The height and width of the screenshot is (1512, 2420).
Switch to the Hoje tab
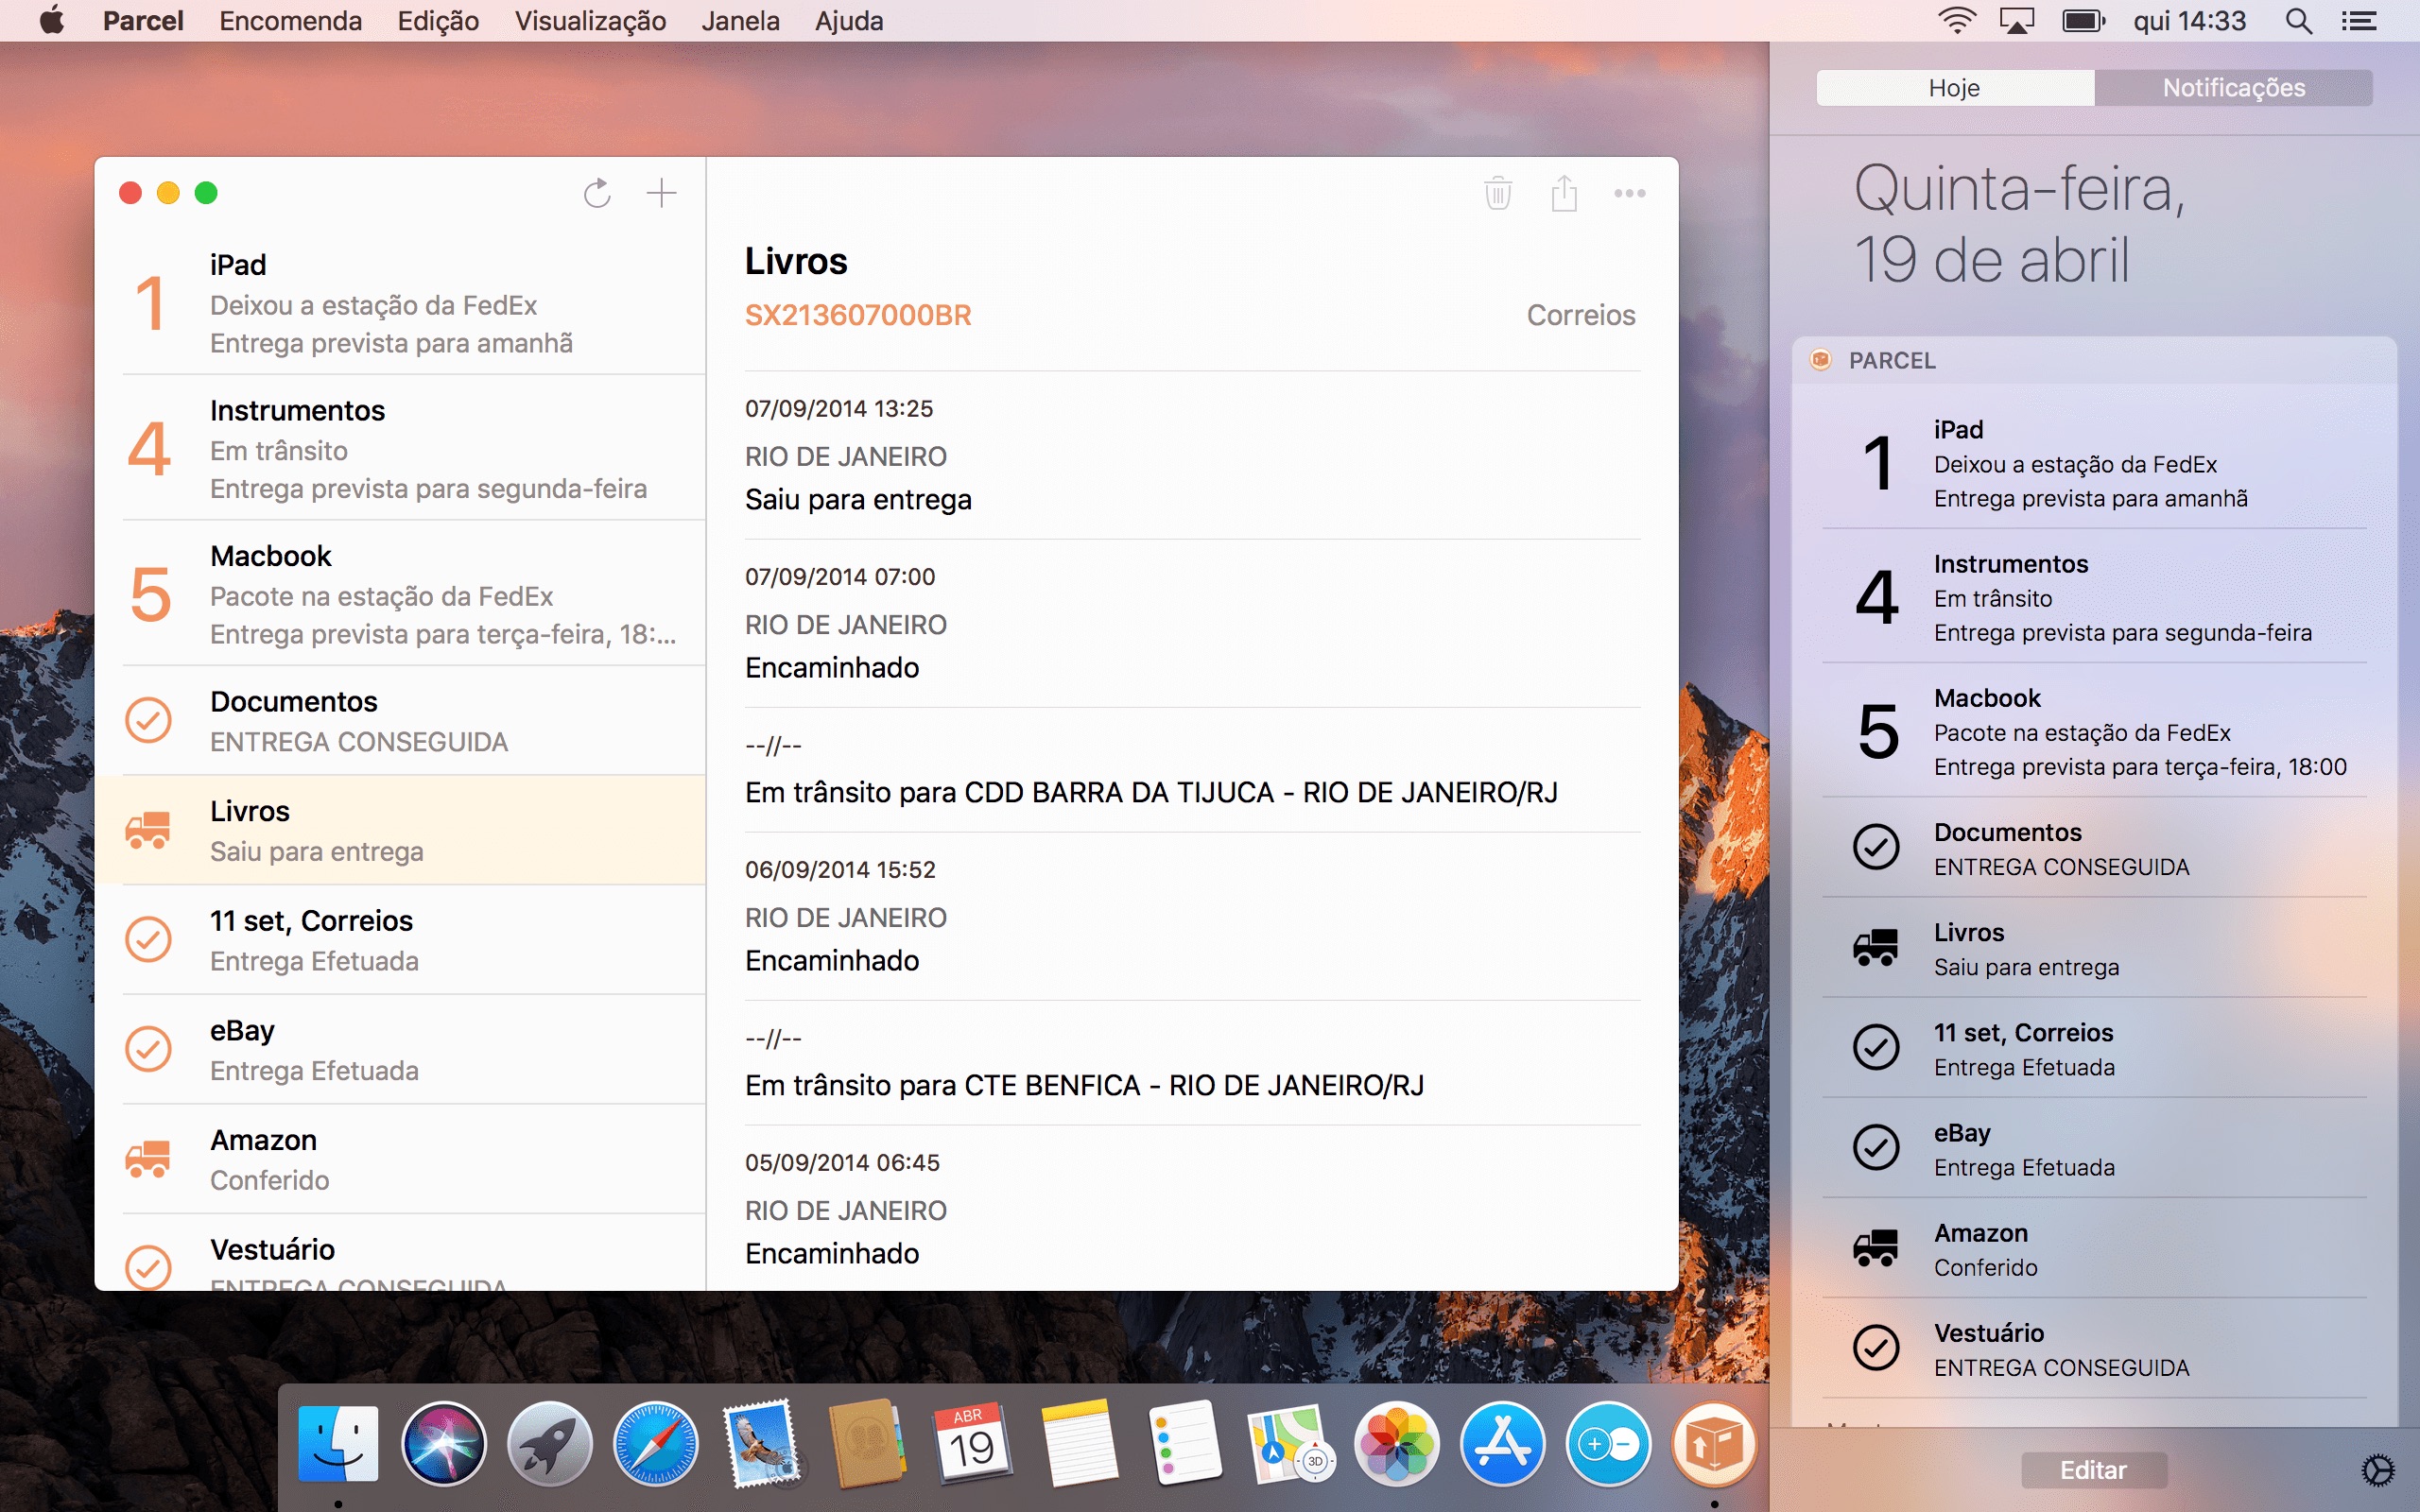tap(1955, 88)
